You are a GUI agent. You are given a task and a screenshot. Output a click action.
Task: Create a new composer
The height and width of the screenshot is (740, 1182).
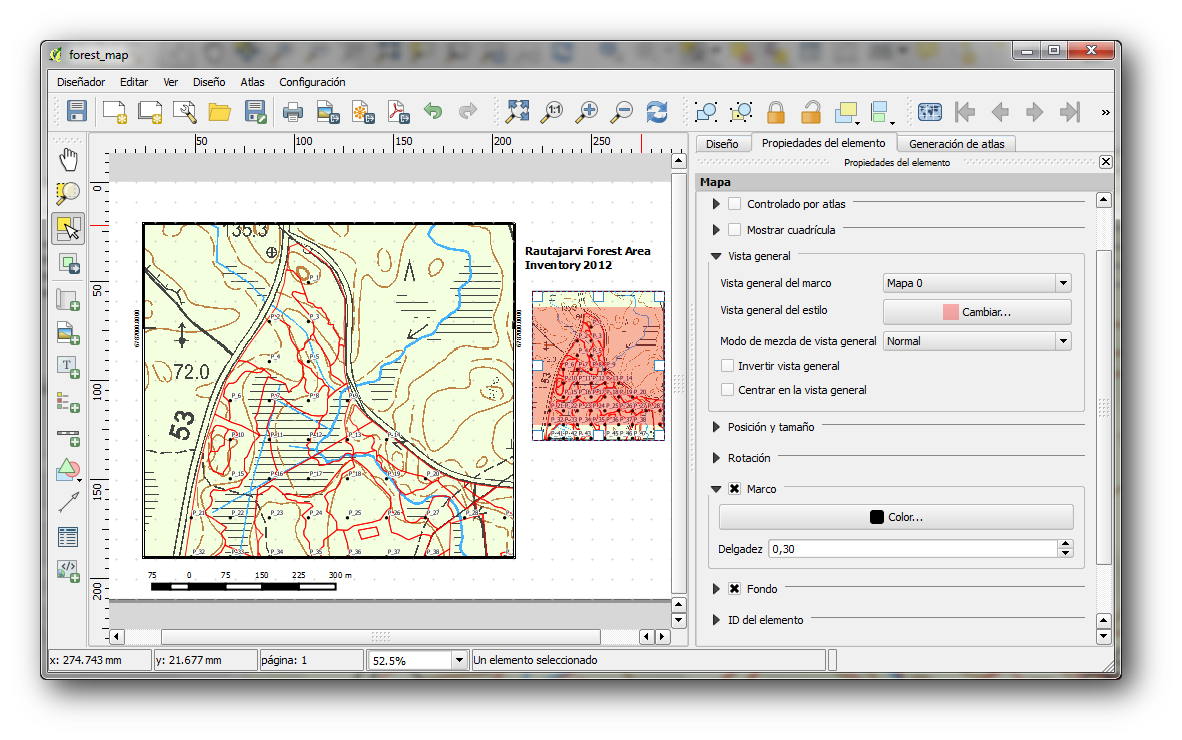(115, 112)
